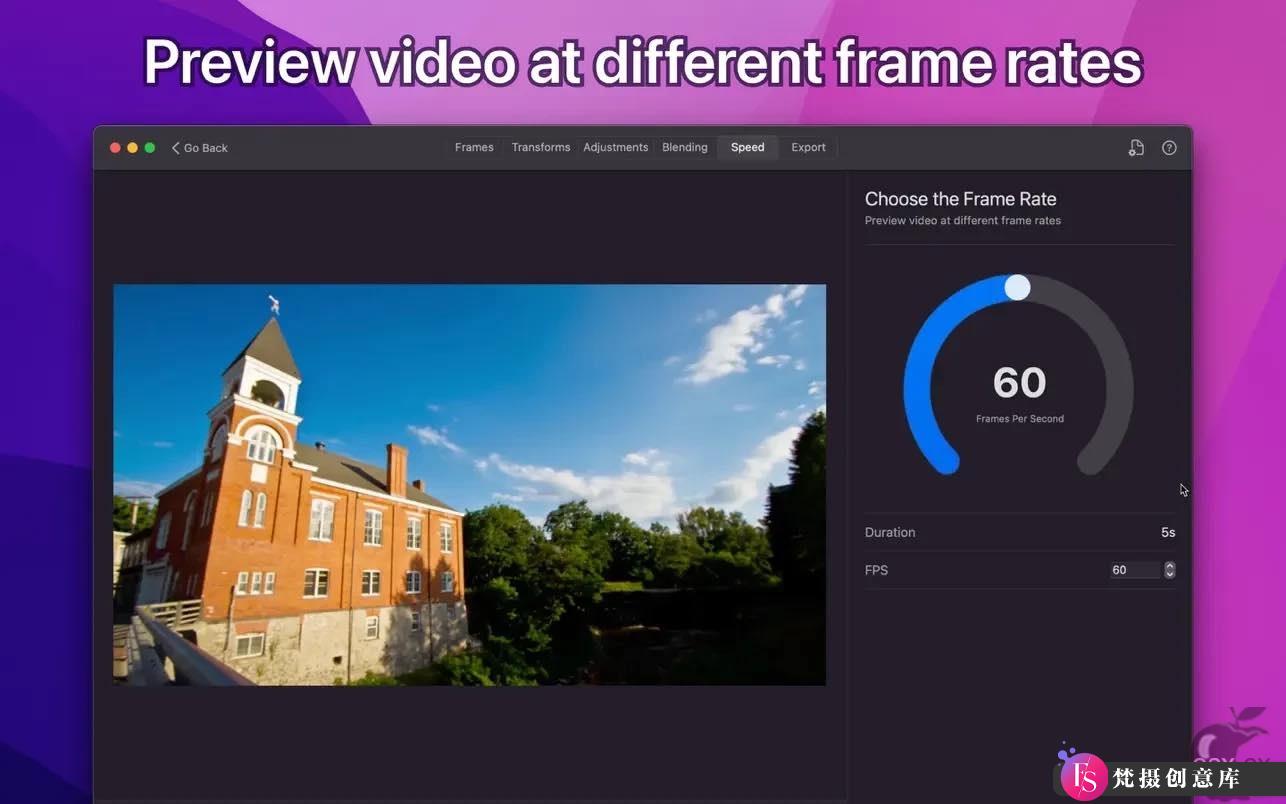Select the Speed tab
1286x804 pixels.
click(x=747, y=147)
